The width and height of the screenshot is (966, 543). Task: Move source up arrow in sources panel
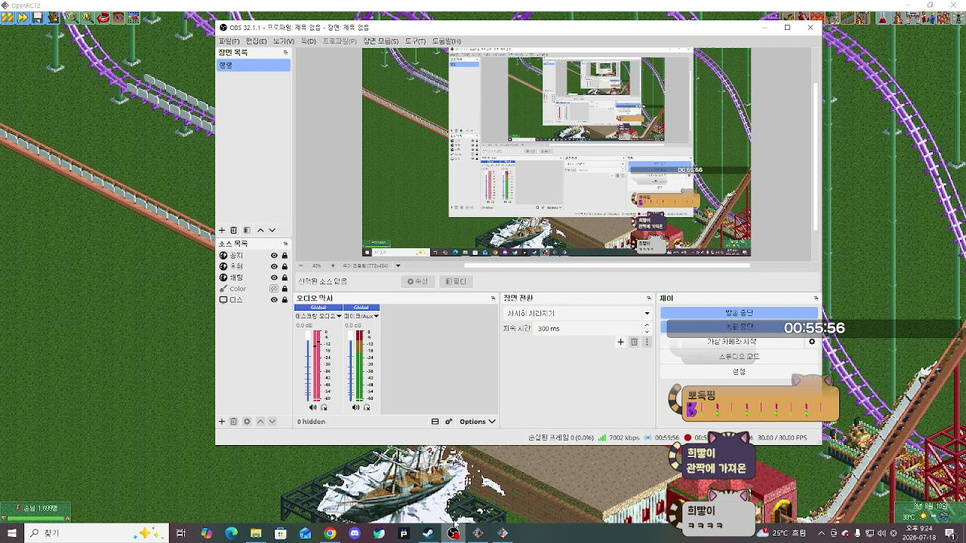coord(260,422)
